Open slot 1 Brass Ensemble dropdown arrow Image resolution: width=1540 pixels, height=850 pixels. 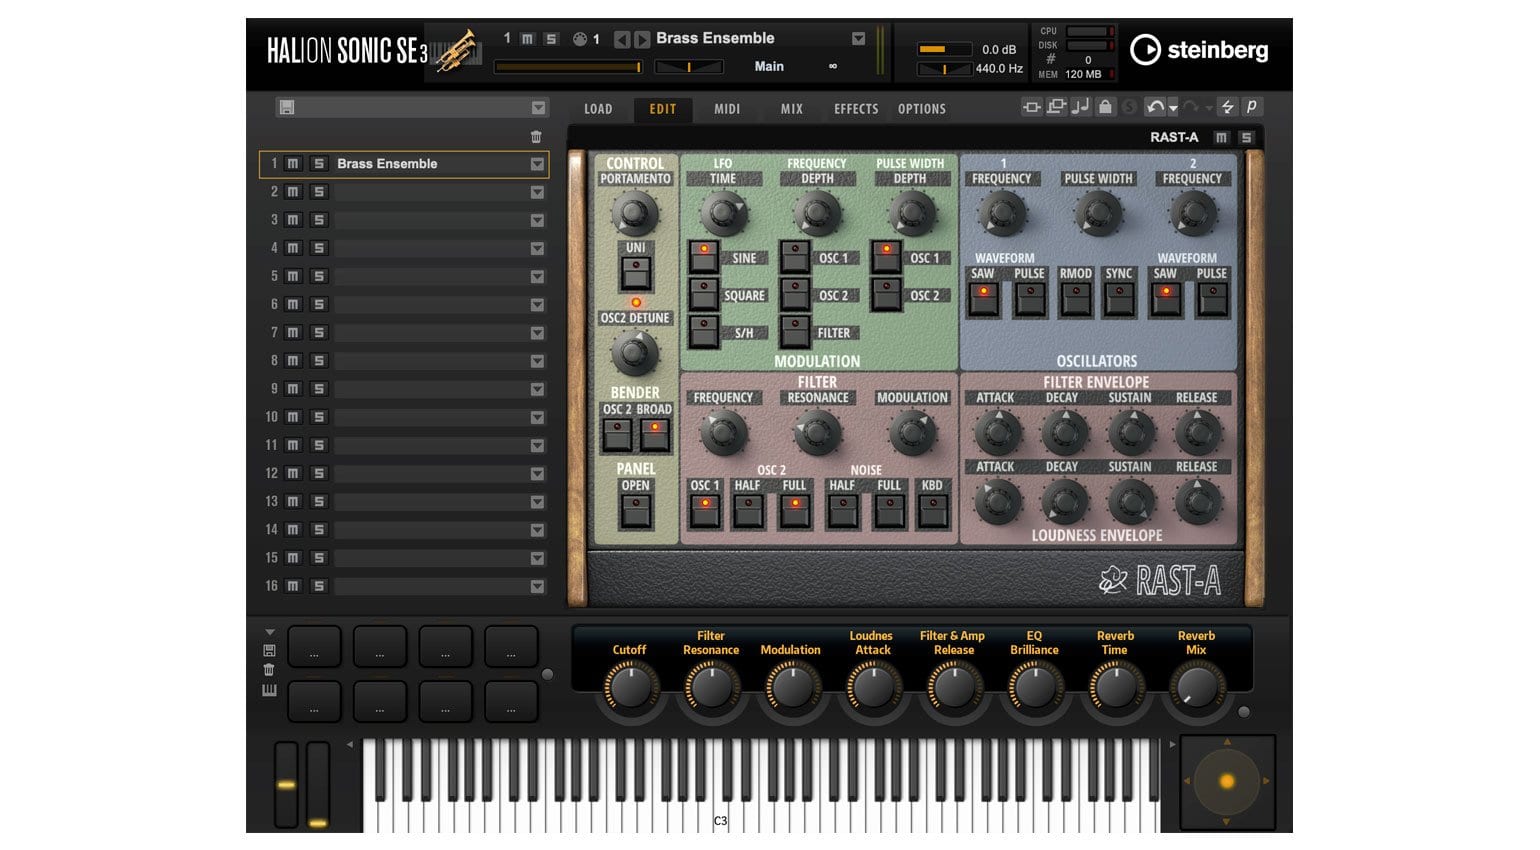pyautogui.click(x=537, y=164)
